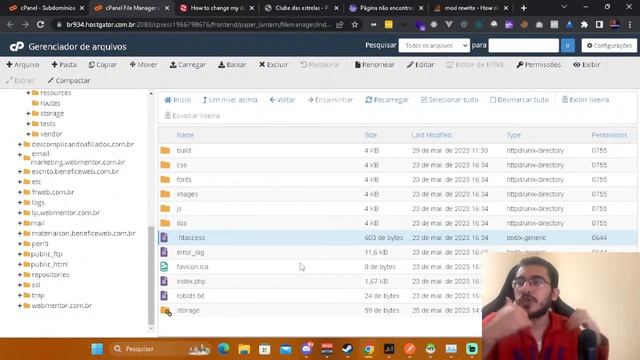The width and height of the screenshot is (640, 360).
Task: Select the fonts folder icon
Action: 165,179
